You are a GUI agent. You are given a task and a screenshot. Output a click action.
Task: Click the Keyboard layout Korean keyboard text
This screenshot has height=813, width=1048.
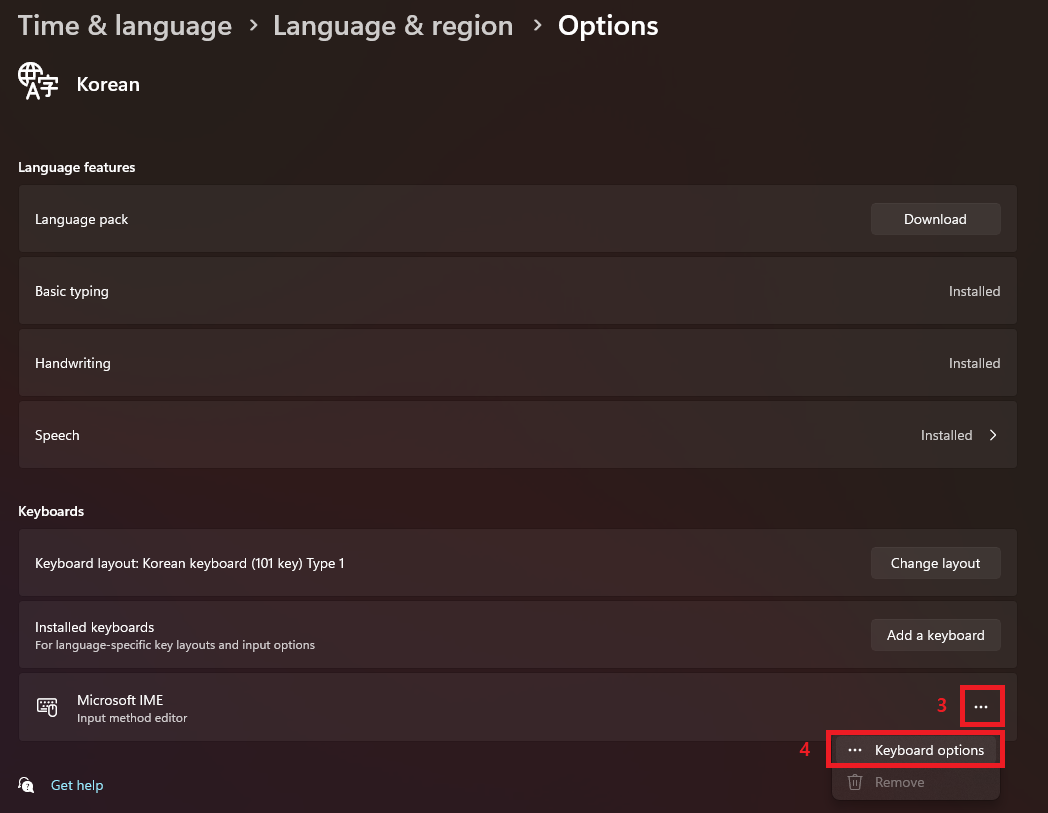point(189,563)
